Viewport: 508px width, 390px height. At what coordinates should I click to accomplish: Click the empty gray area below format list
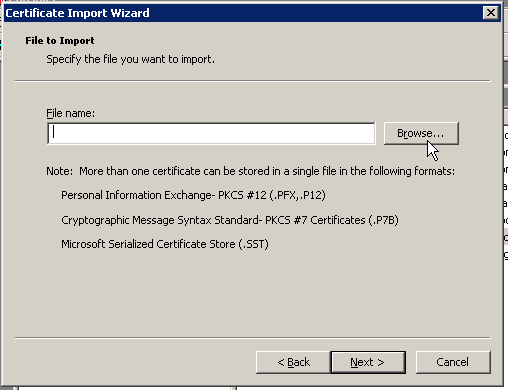click(x=253, y=293)
